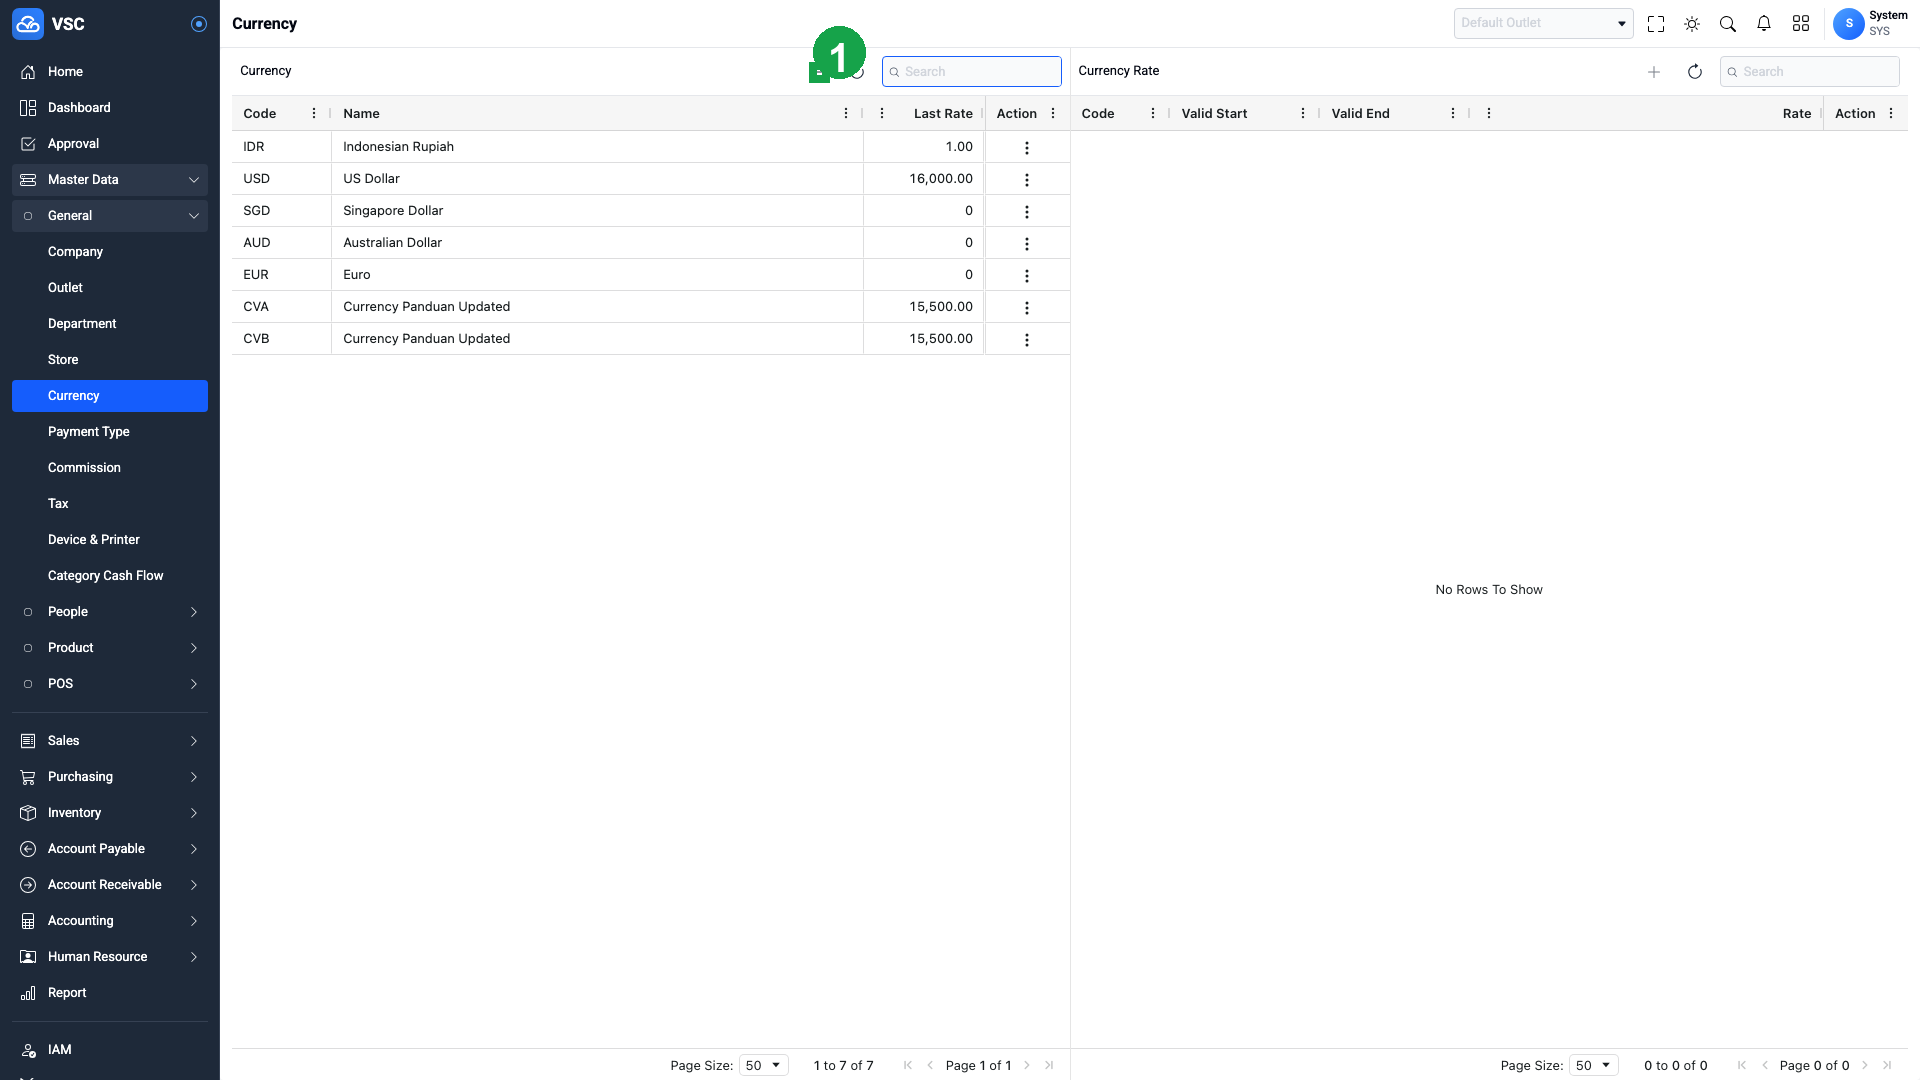1920x1080 pixels.
Task: Open Category Cash Flow page
Action: (x=110, y=576)
